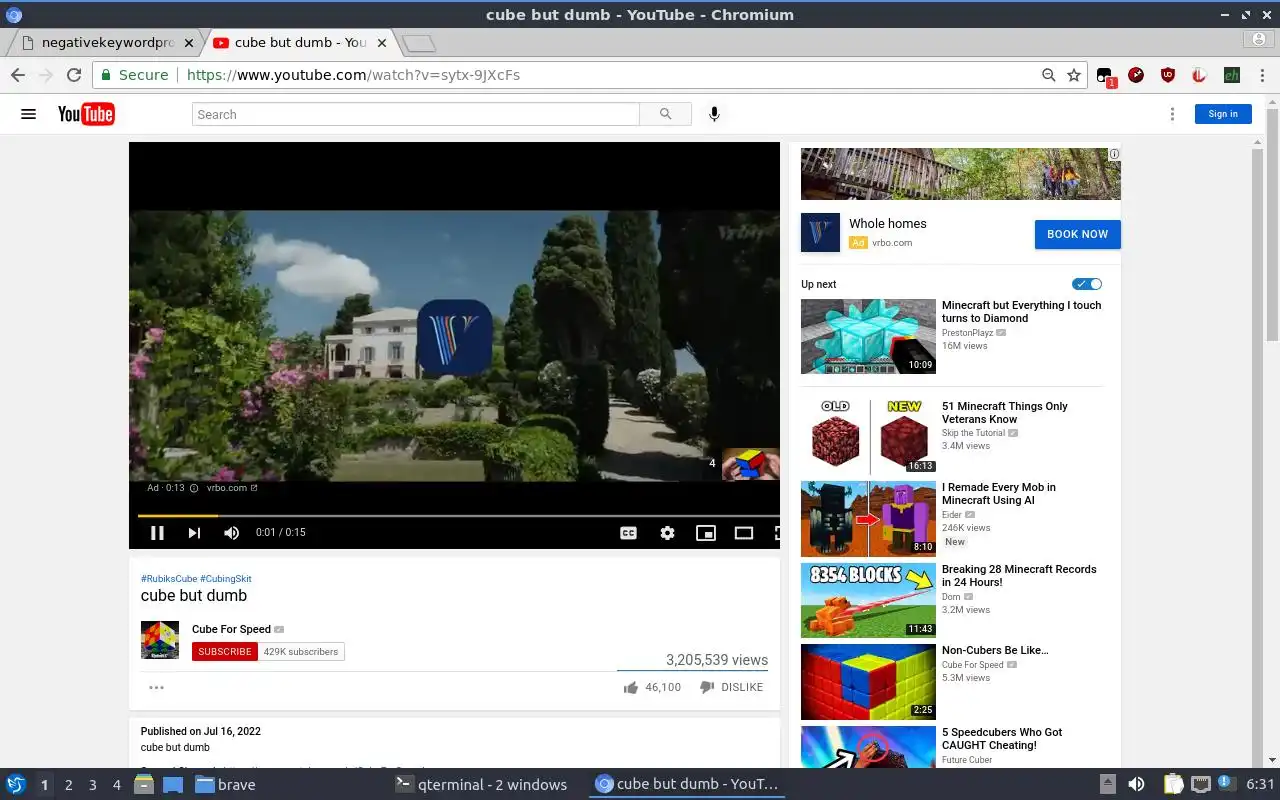This screenshot has height=800, width=1280.
Task: Open the Cube For Speed channel avatar
Action: [160, 640]
